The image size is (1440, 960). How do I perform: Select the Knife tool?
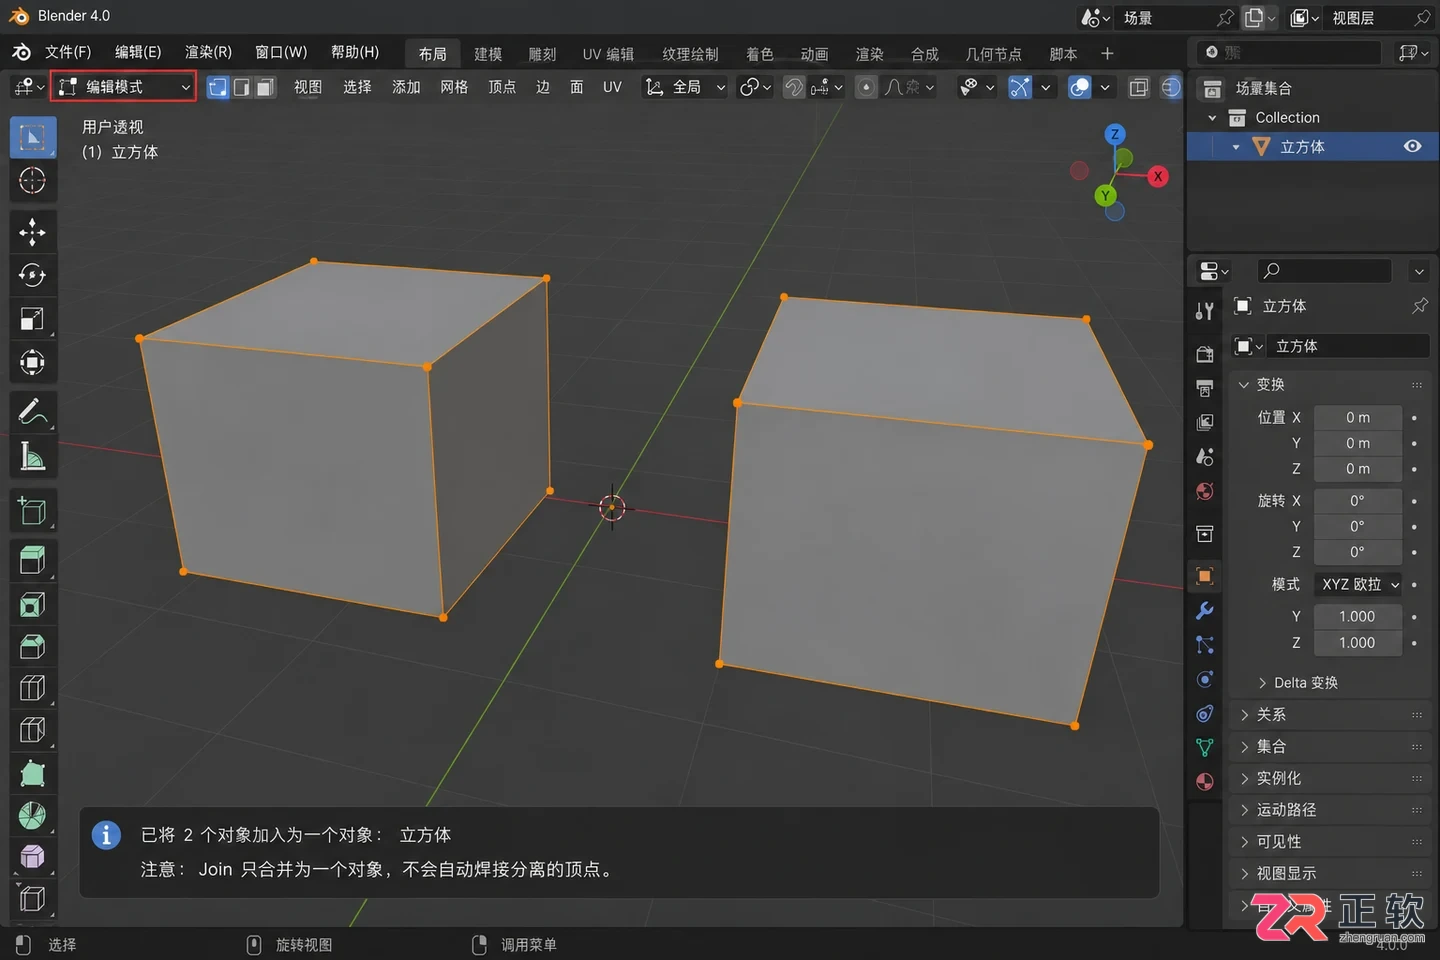(33, 730)
